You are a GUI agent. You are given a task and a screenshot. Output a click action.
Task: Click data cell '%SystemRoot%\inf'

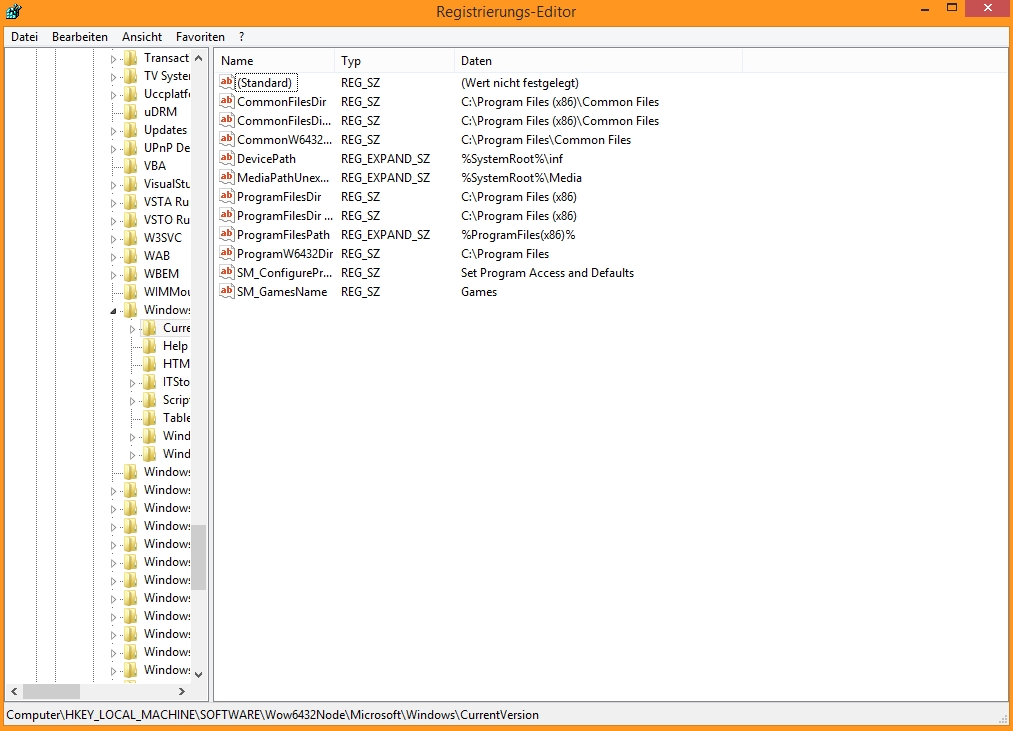(512, 158)
